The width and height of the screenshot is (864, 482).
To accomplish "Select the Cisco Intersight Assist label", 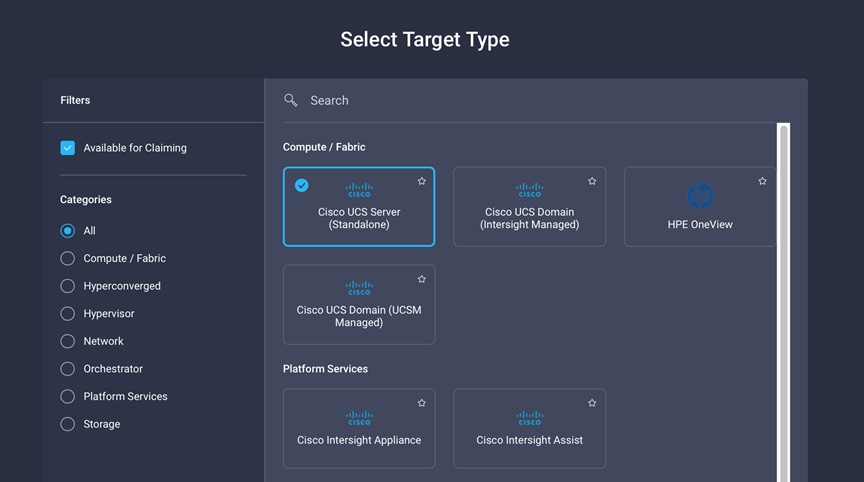I will tap(530, 440).
